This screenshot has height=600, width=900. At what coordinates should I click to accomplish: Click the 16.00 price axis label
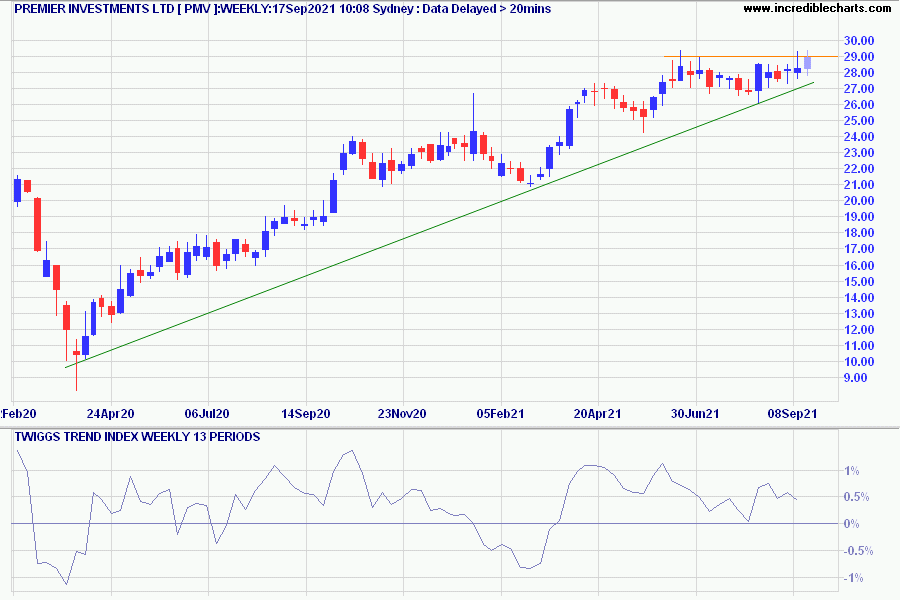[859, 266]
